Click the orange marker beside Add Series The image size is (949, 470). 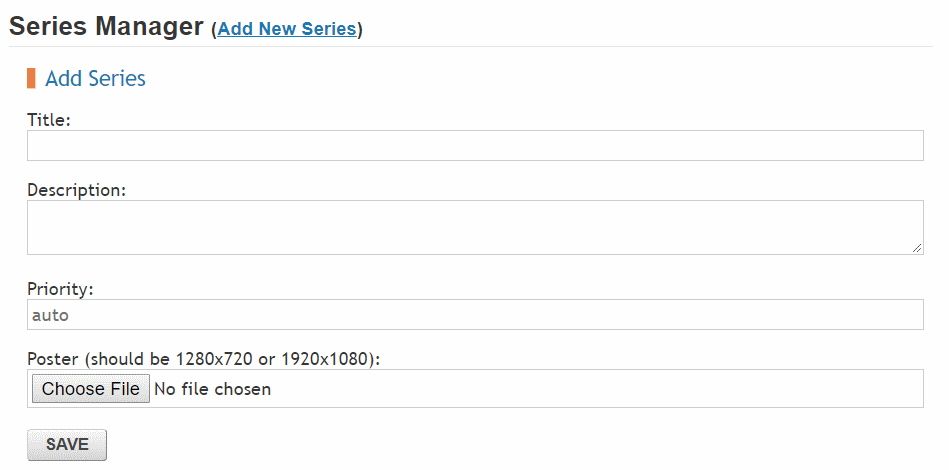[31, 78]
